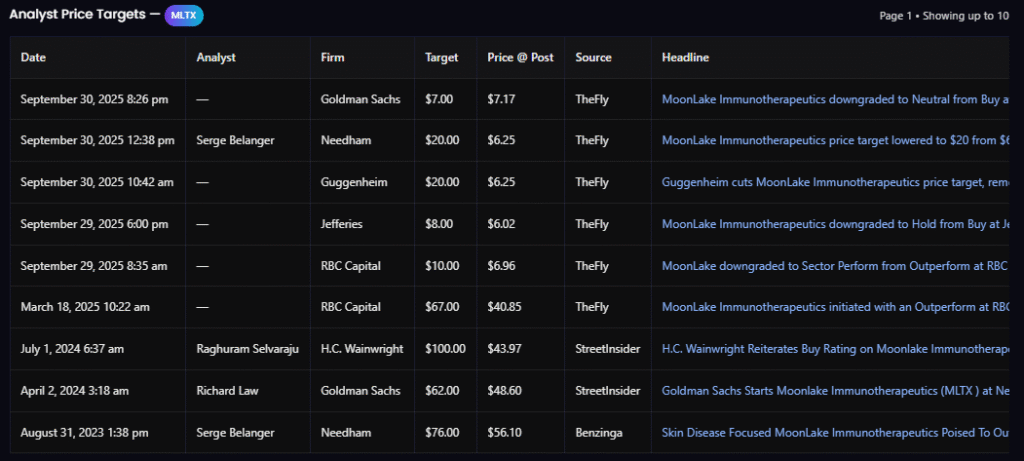The width and height of the screenshot is (1024, 461).
Task: Click the Analyst column header
Action: pos(216,58)
